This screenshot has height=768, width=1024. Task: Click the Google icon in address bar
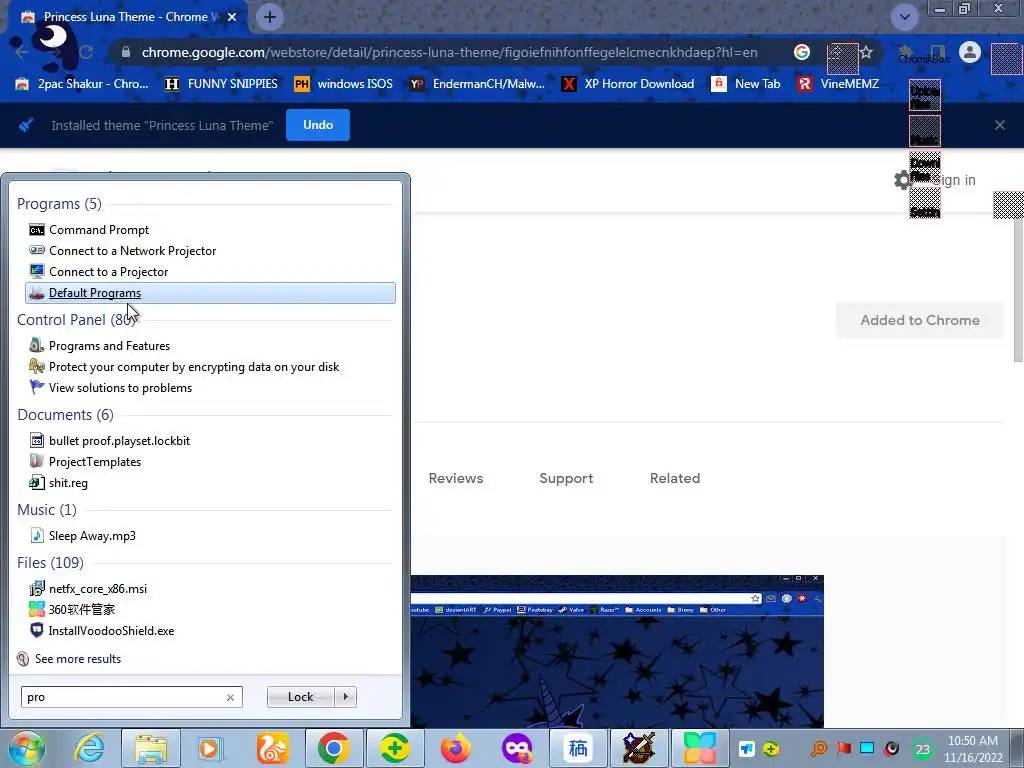802,52
